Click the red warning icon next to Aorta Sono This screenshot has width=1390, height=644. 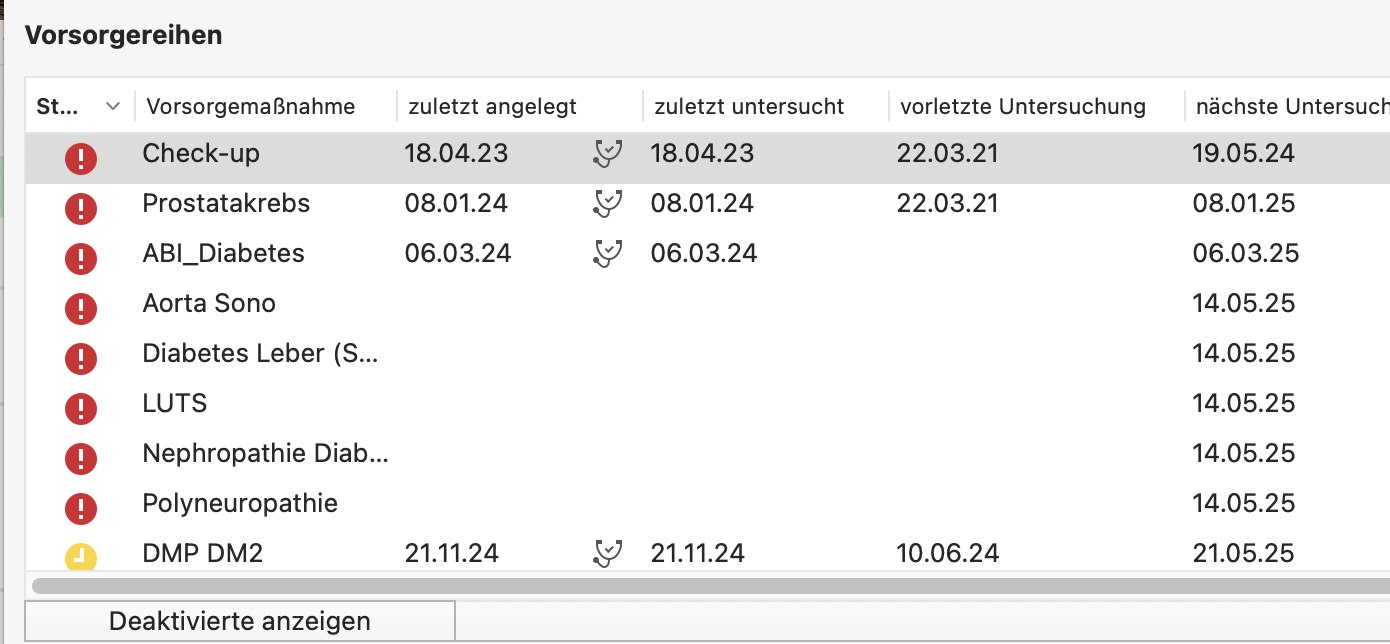tap(81, 309)
